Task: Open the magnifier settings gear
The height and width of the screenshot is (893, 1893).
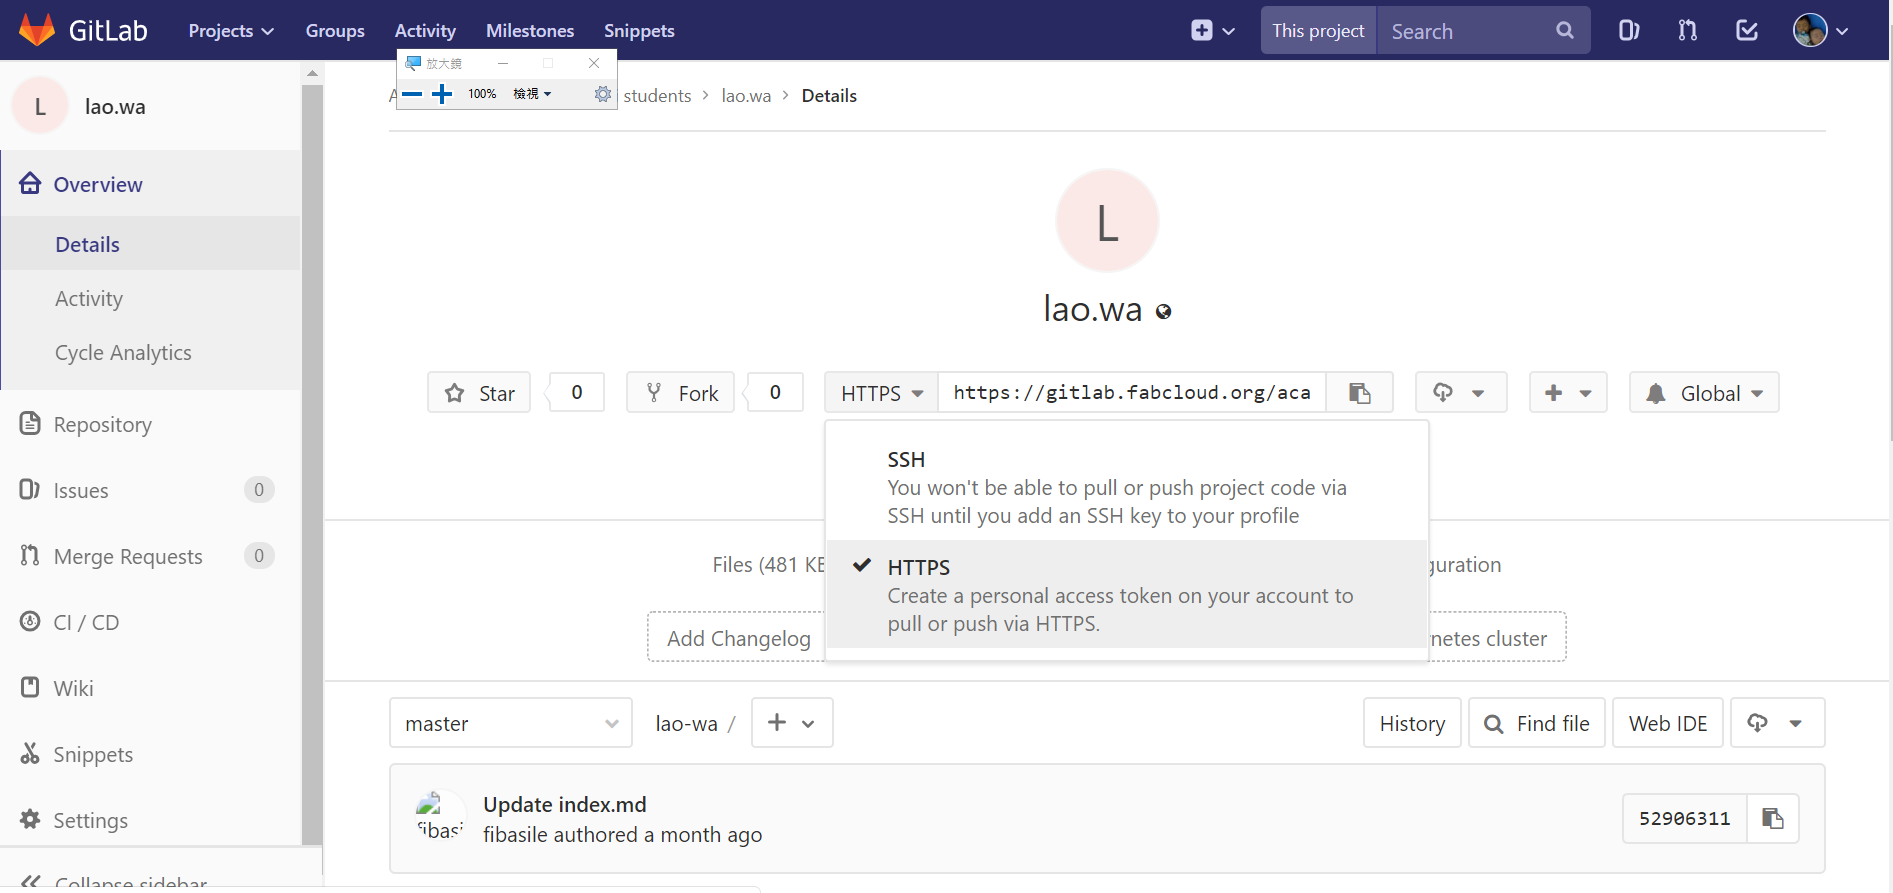Action: point(602,94)
